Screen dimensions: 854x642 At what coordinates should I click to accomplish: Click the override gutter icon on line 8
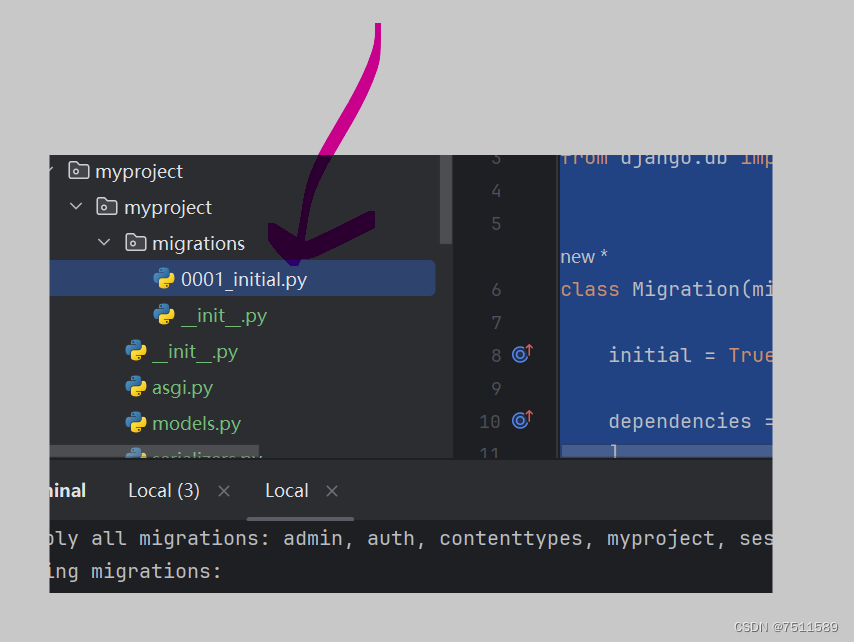coord(521,353)
